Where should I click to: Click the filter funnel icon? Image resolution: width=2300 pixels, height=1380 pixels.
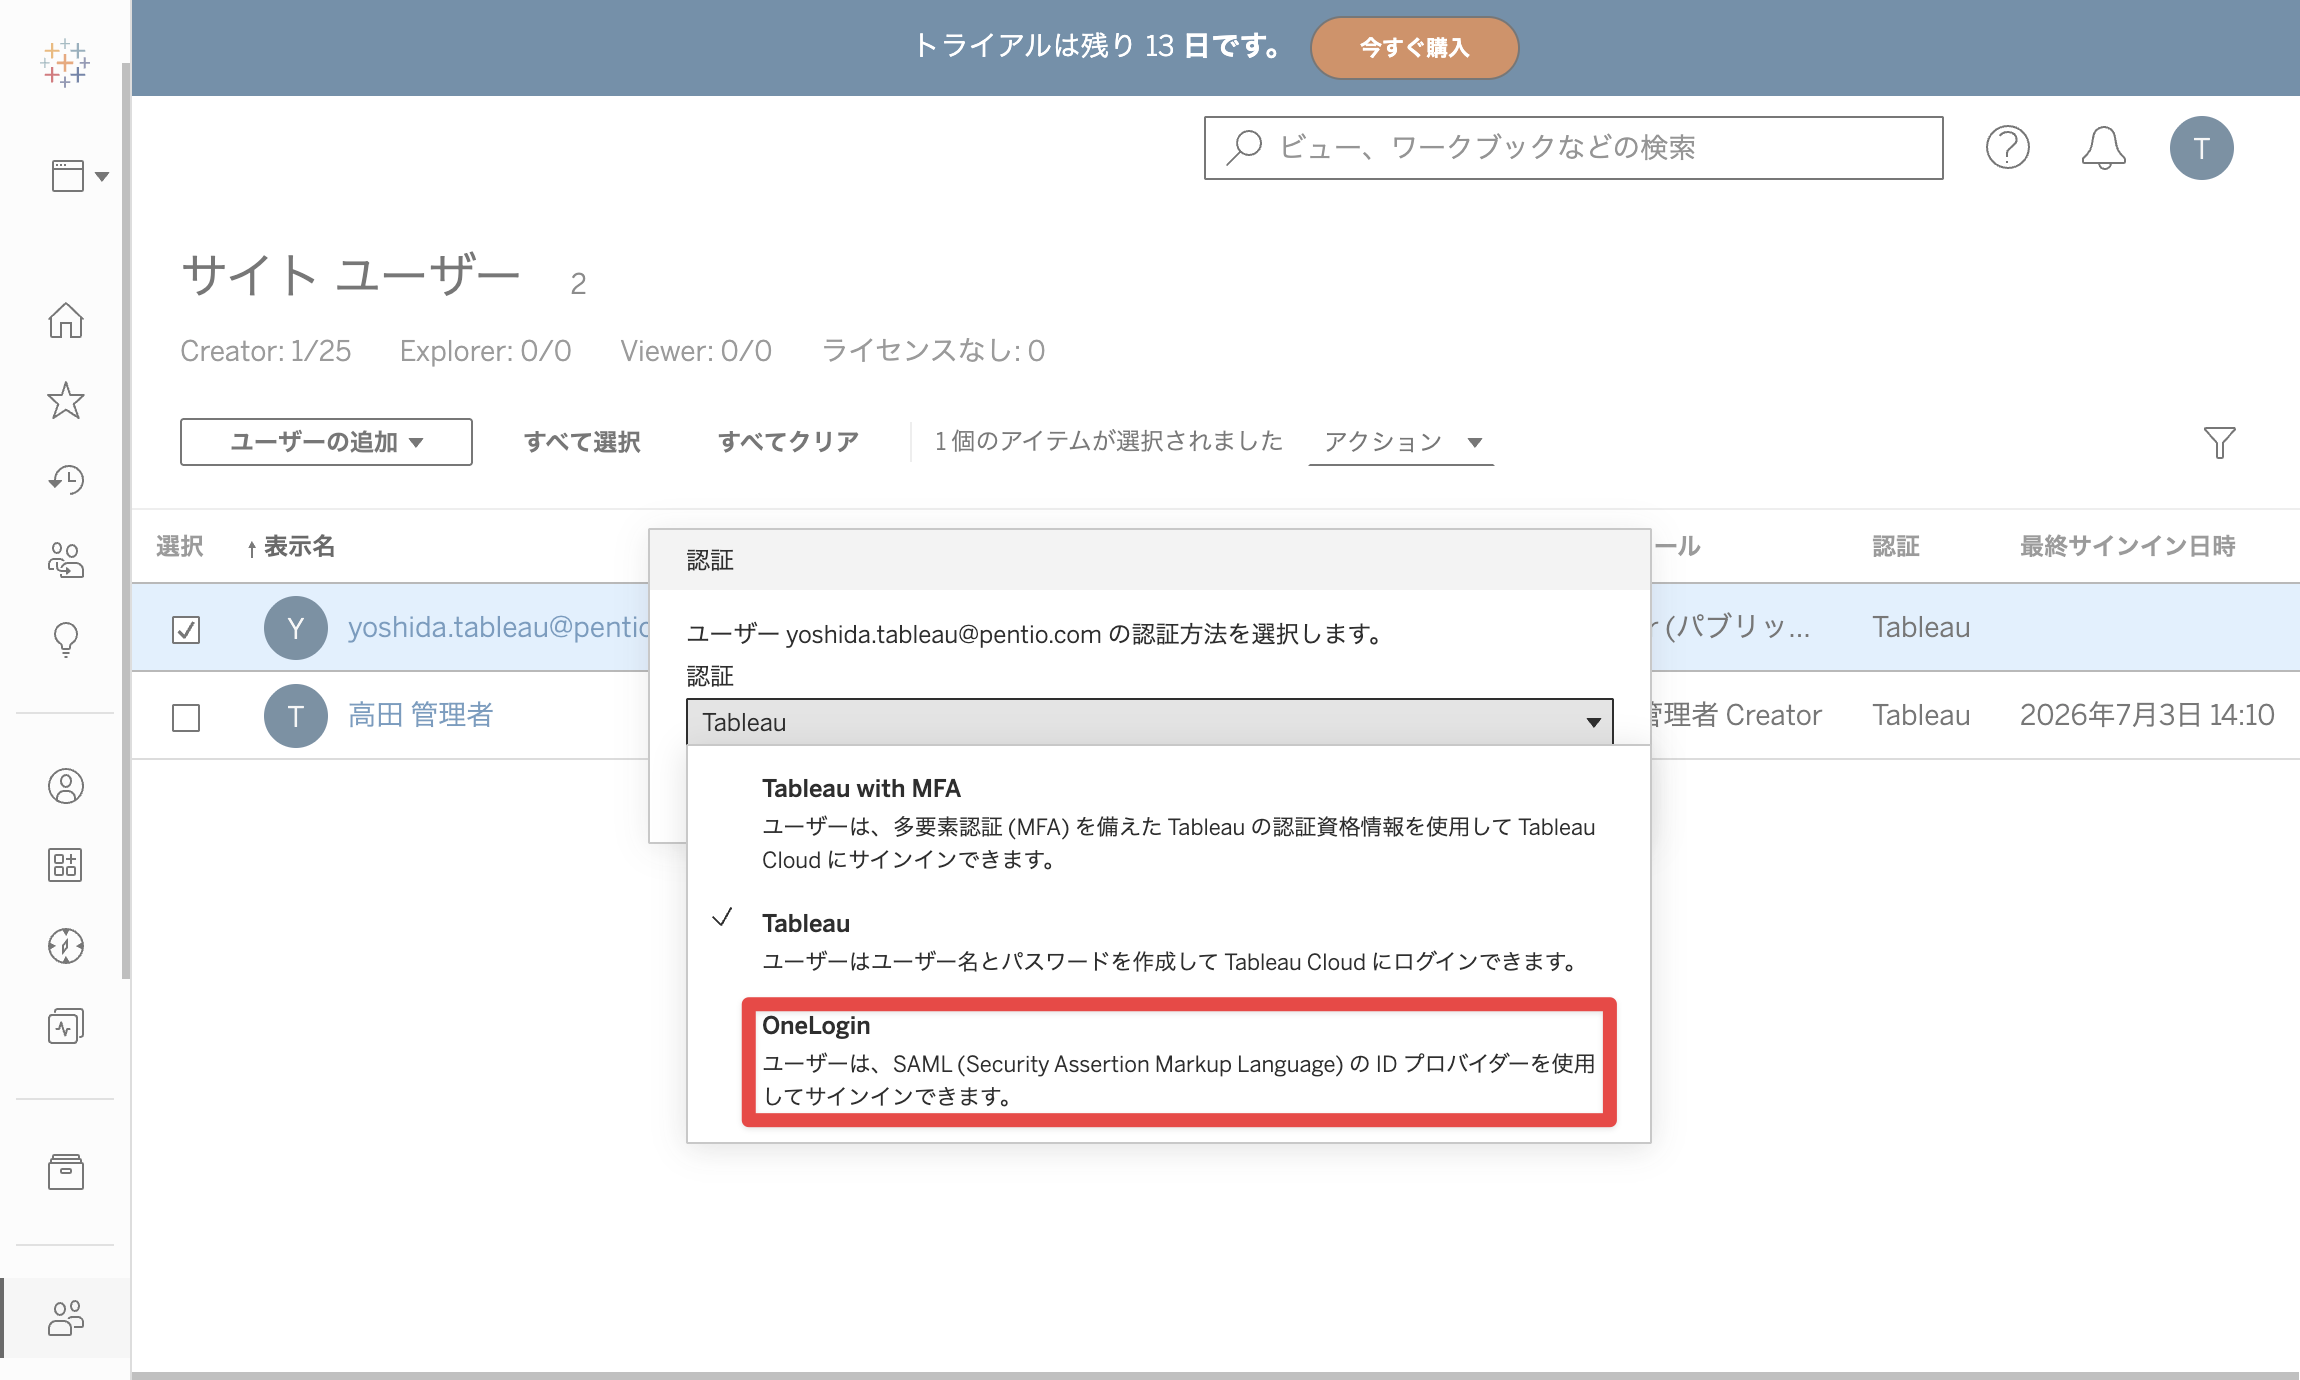tap(2219, 442)
